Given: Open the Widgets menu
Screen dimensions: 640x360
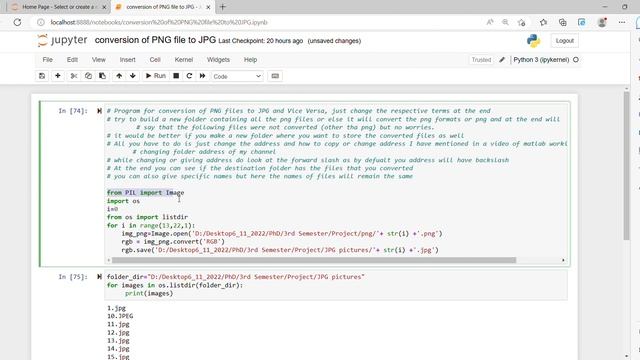Looking at the screenshot, I should (218, 60).
